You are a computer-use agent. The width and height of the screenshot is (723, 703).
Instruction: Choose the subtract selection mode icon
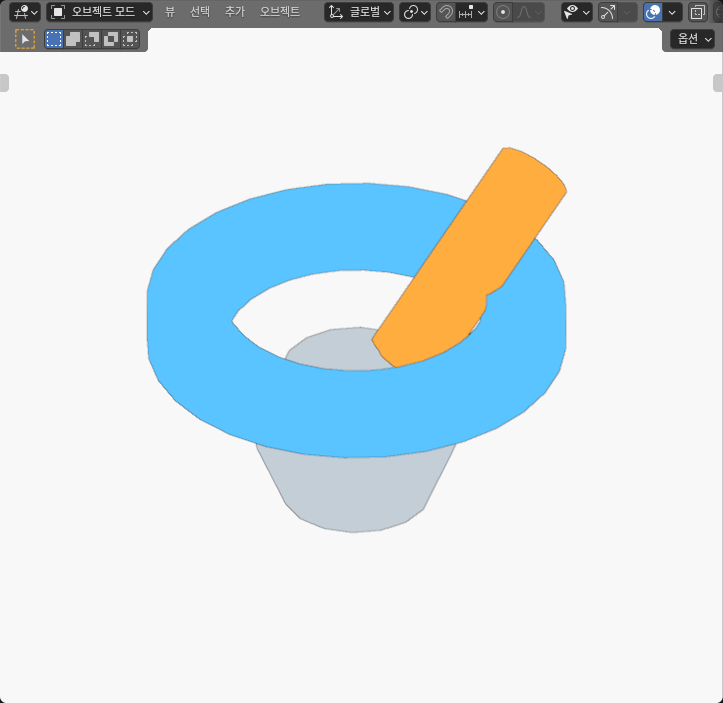[x=92, y=39]
